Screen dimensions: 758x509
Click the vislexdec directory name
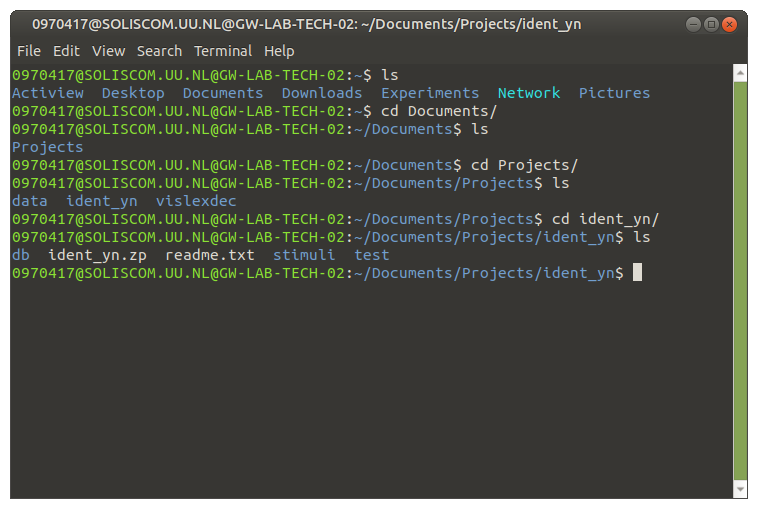[196, 201]
